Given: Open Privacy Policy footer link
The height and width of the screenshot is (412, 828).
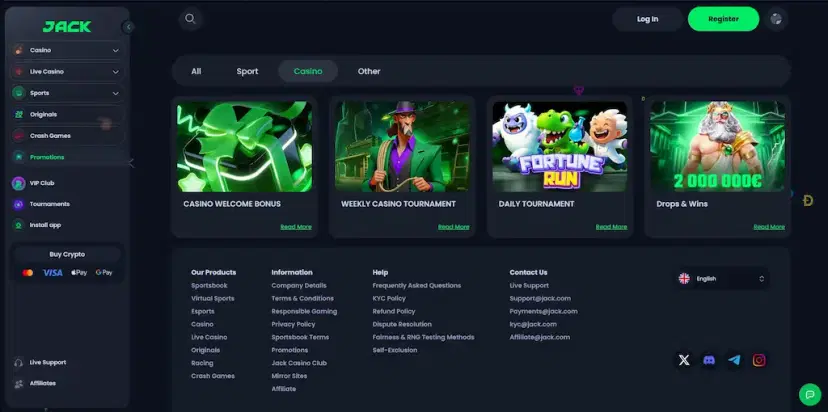Looking at the screenshot, I should [293, 324].
